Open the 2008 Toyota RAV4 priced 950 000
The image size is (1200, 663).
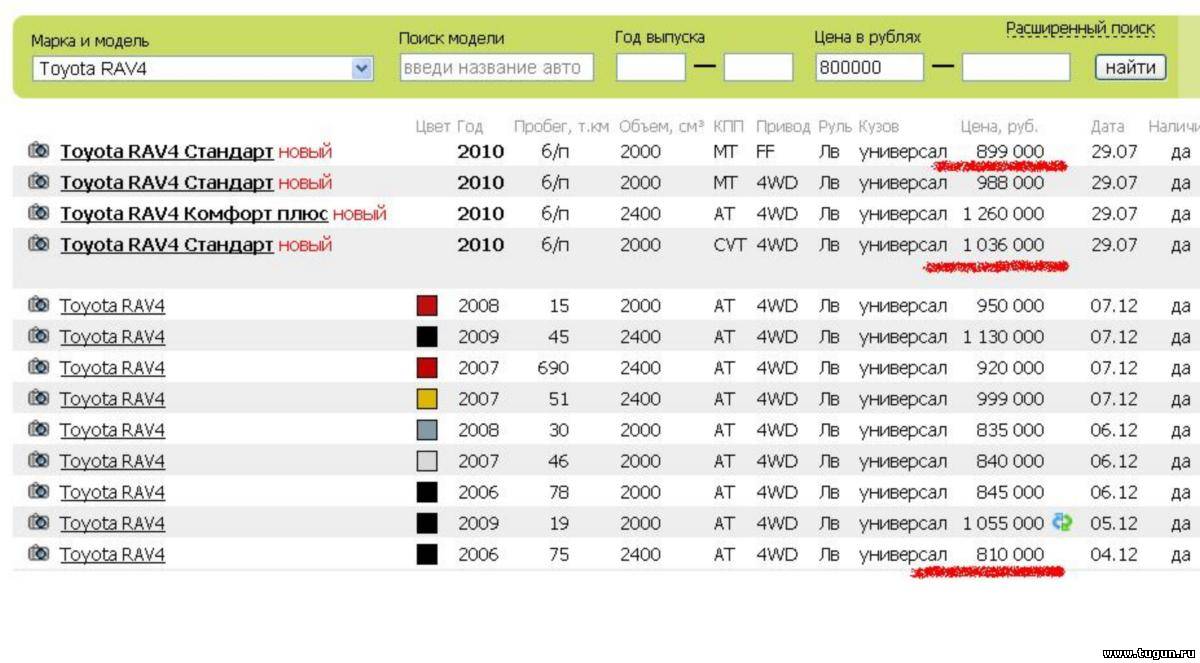112,306
